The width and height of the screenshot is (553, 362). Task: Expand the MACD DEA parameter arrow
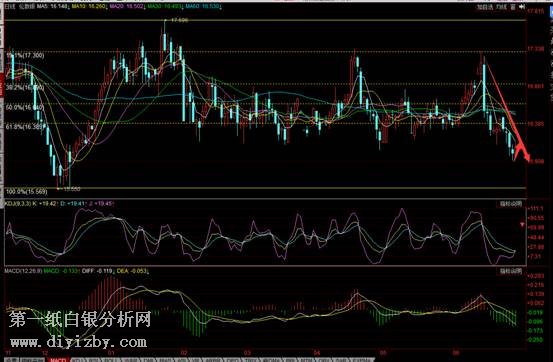click(148, 271)
